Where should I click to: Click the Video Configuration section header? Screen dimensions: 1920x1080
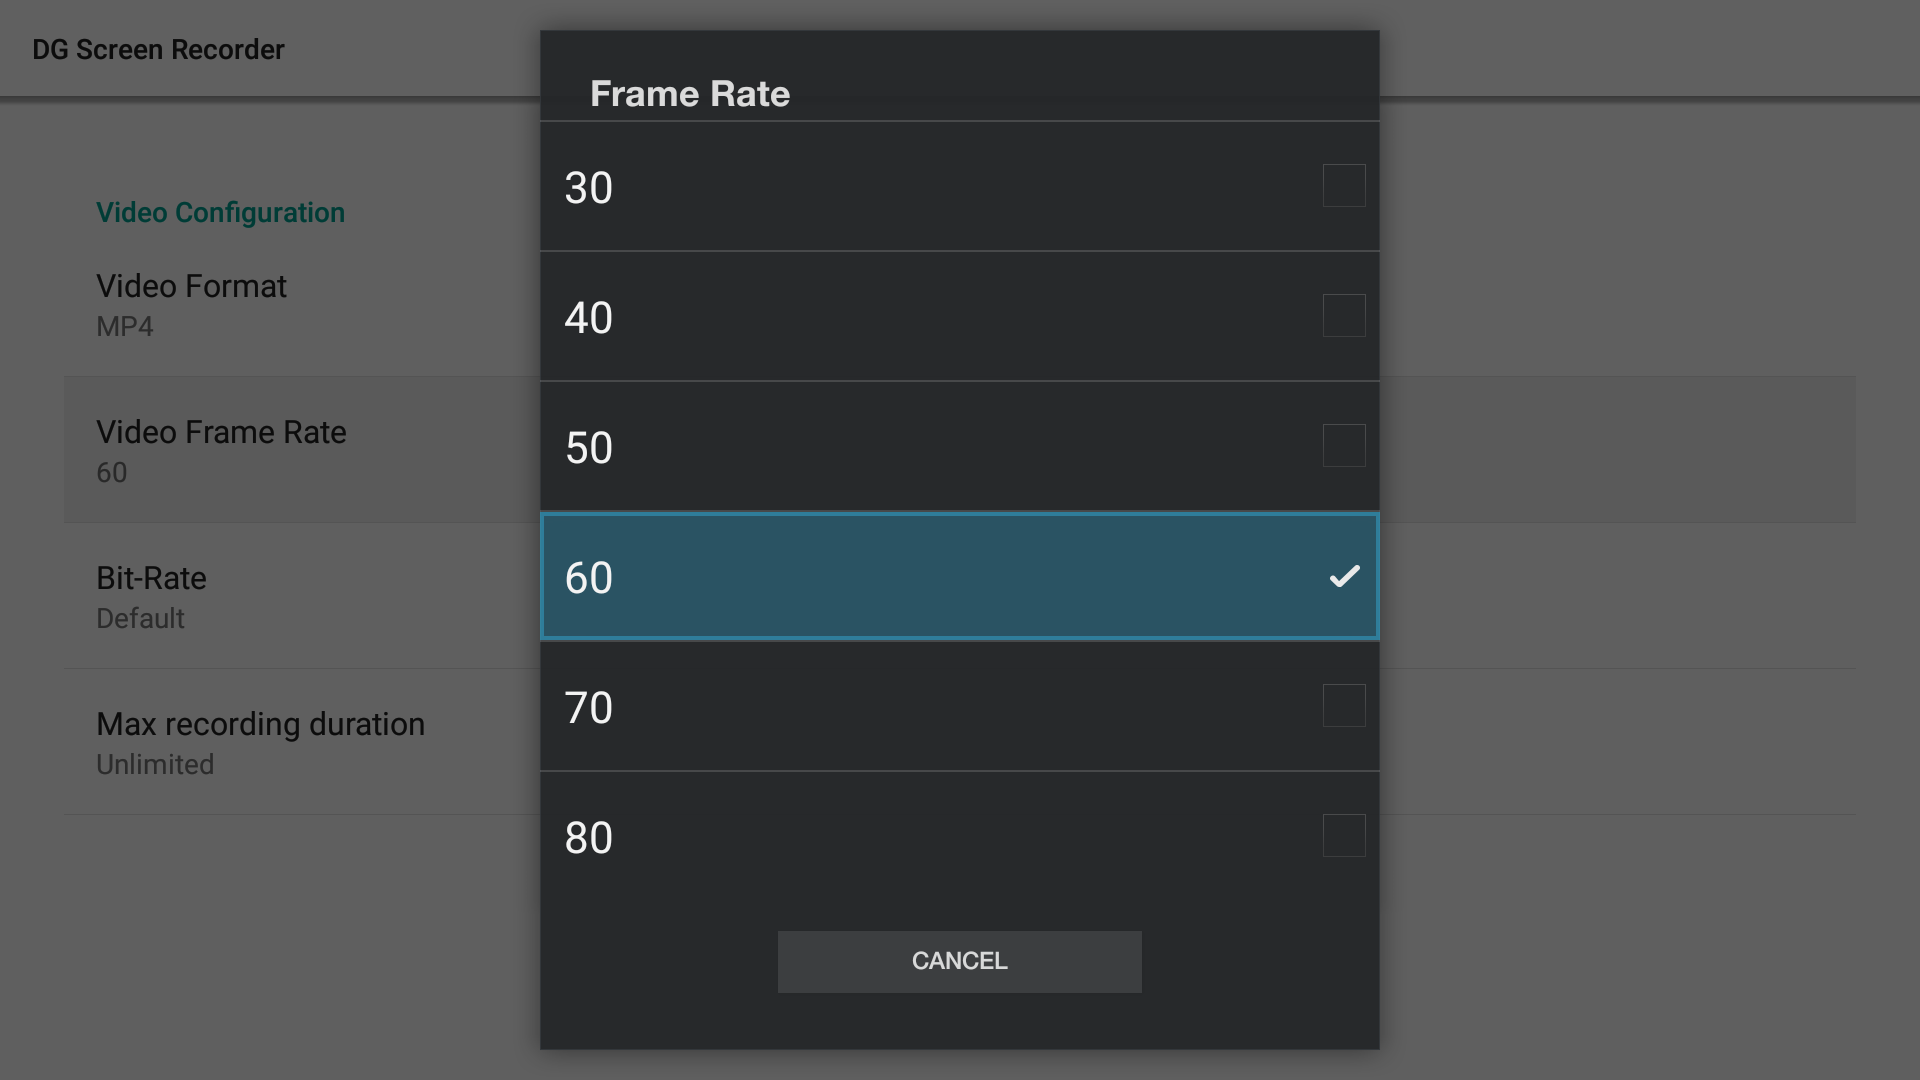point(220,213)
